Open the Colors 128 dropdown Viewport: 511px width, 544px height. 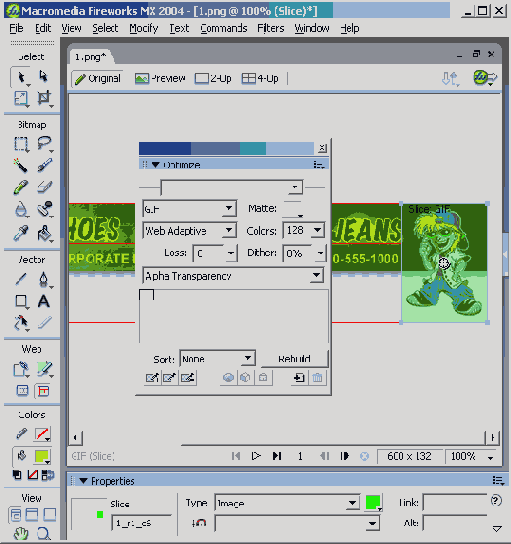pyautogui.click(x=304, y=230)
